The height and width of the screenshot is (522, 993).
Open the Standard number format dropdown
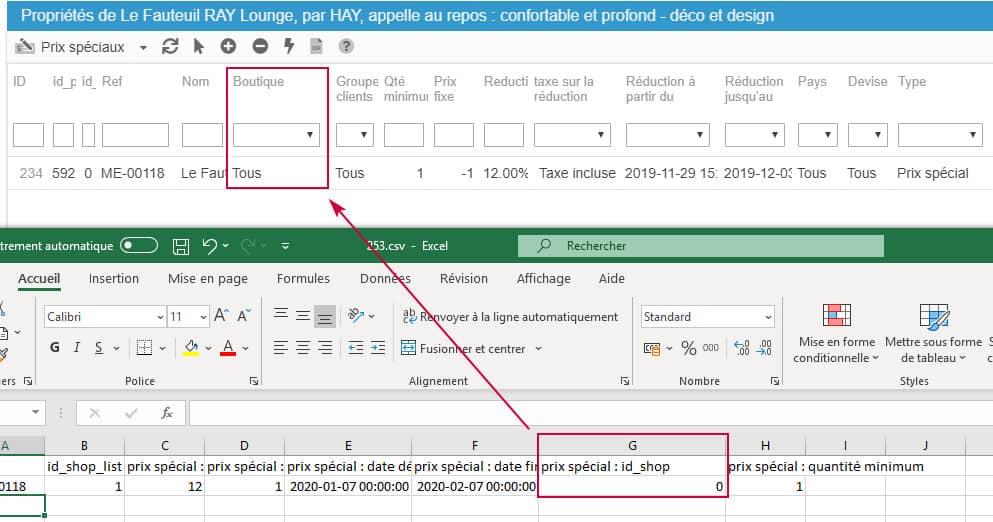pos(767,317)
